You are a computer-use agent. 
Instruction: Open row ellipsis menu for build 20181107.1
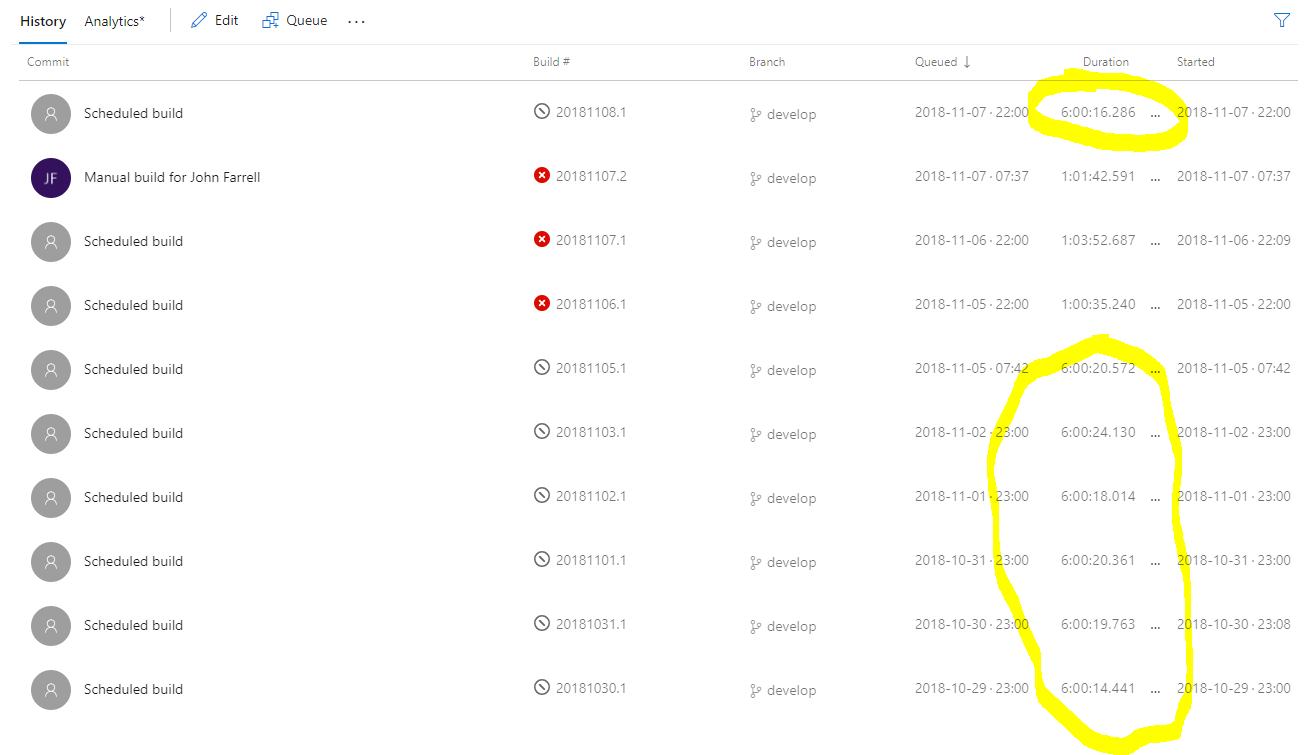click(1156, 242)
